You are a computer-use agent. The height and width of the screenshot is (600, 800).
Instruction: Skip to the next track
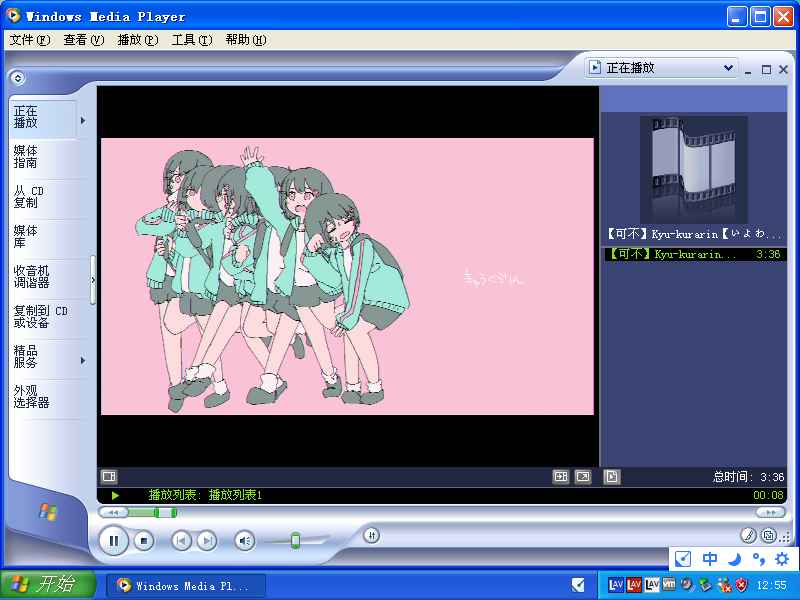(x=206, y=541)
